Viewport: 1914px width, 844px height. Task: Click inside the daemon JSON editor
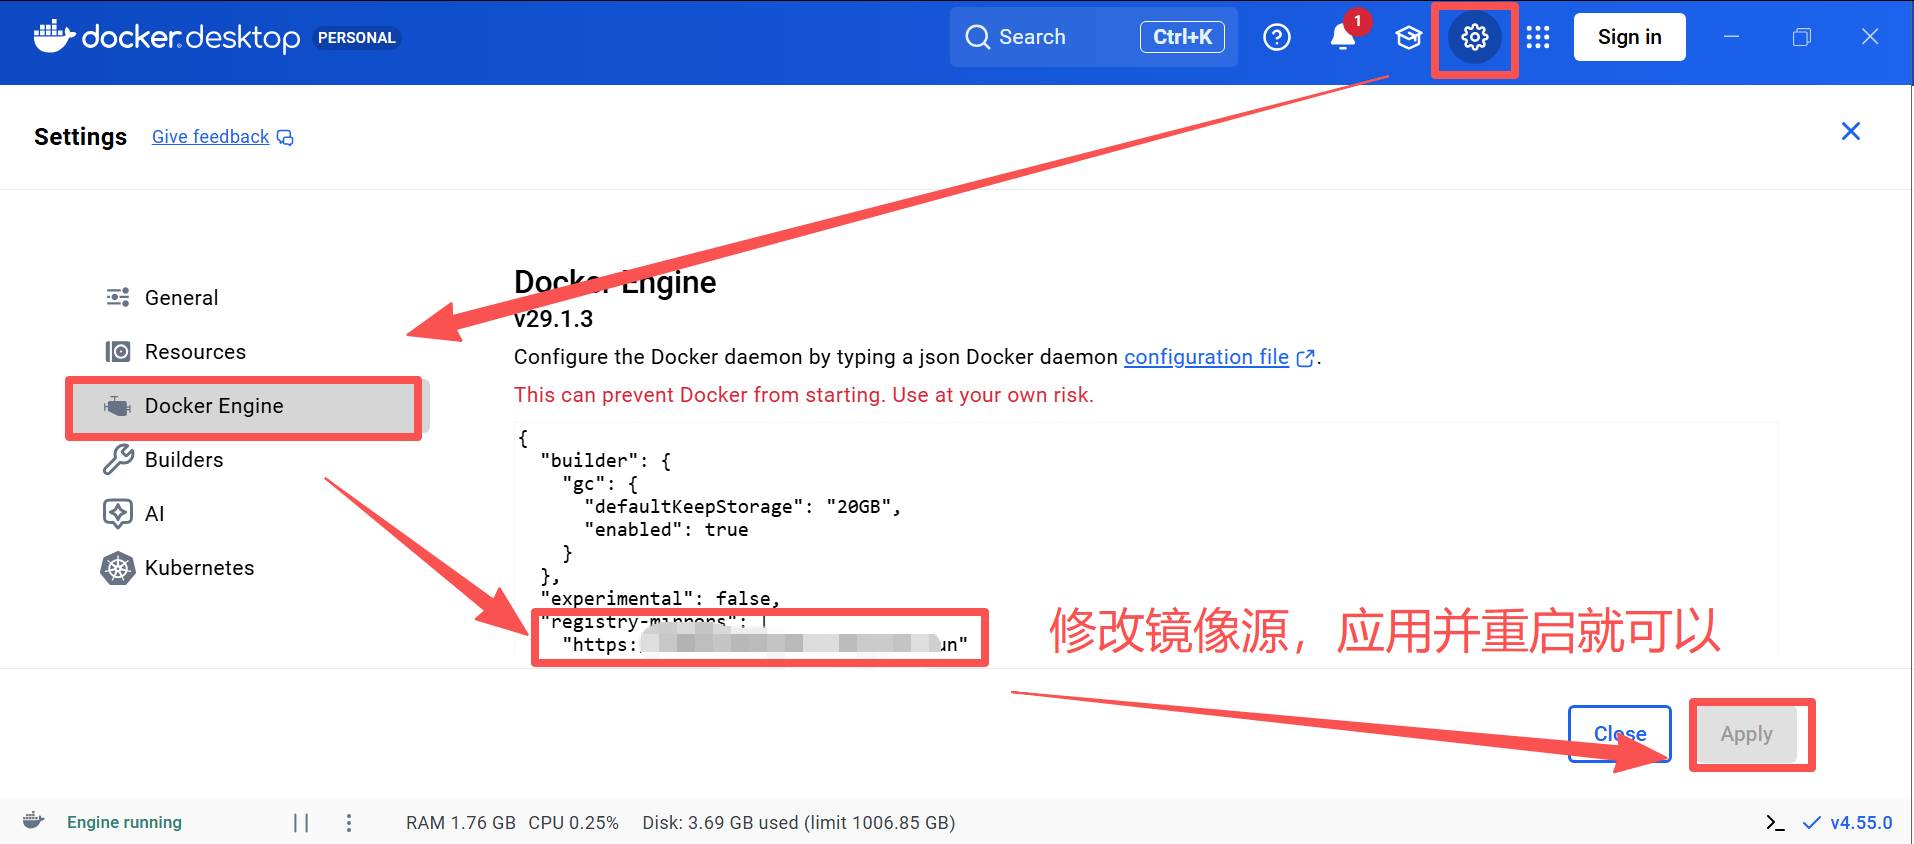pyautogui.click(x=1146, y=540)
